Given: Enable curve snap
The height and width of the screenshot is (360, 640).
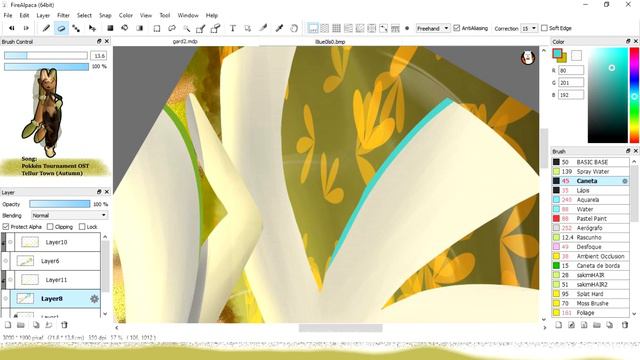Looking at the screenshot, I should [x=384, y=28].
